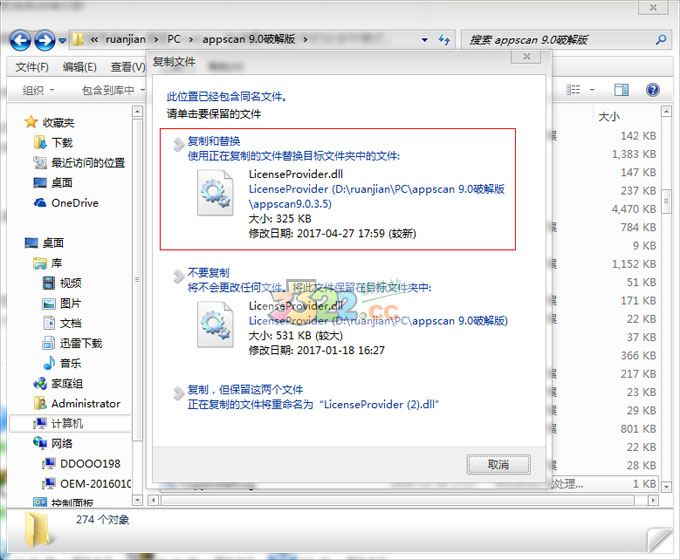The image size is (680, 560).
Task: Open the 编辑(E) menu
Action: 79,67
